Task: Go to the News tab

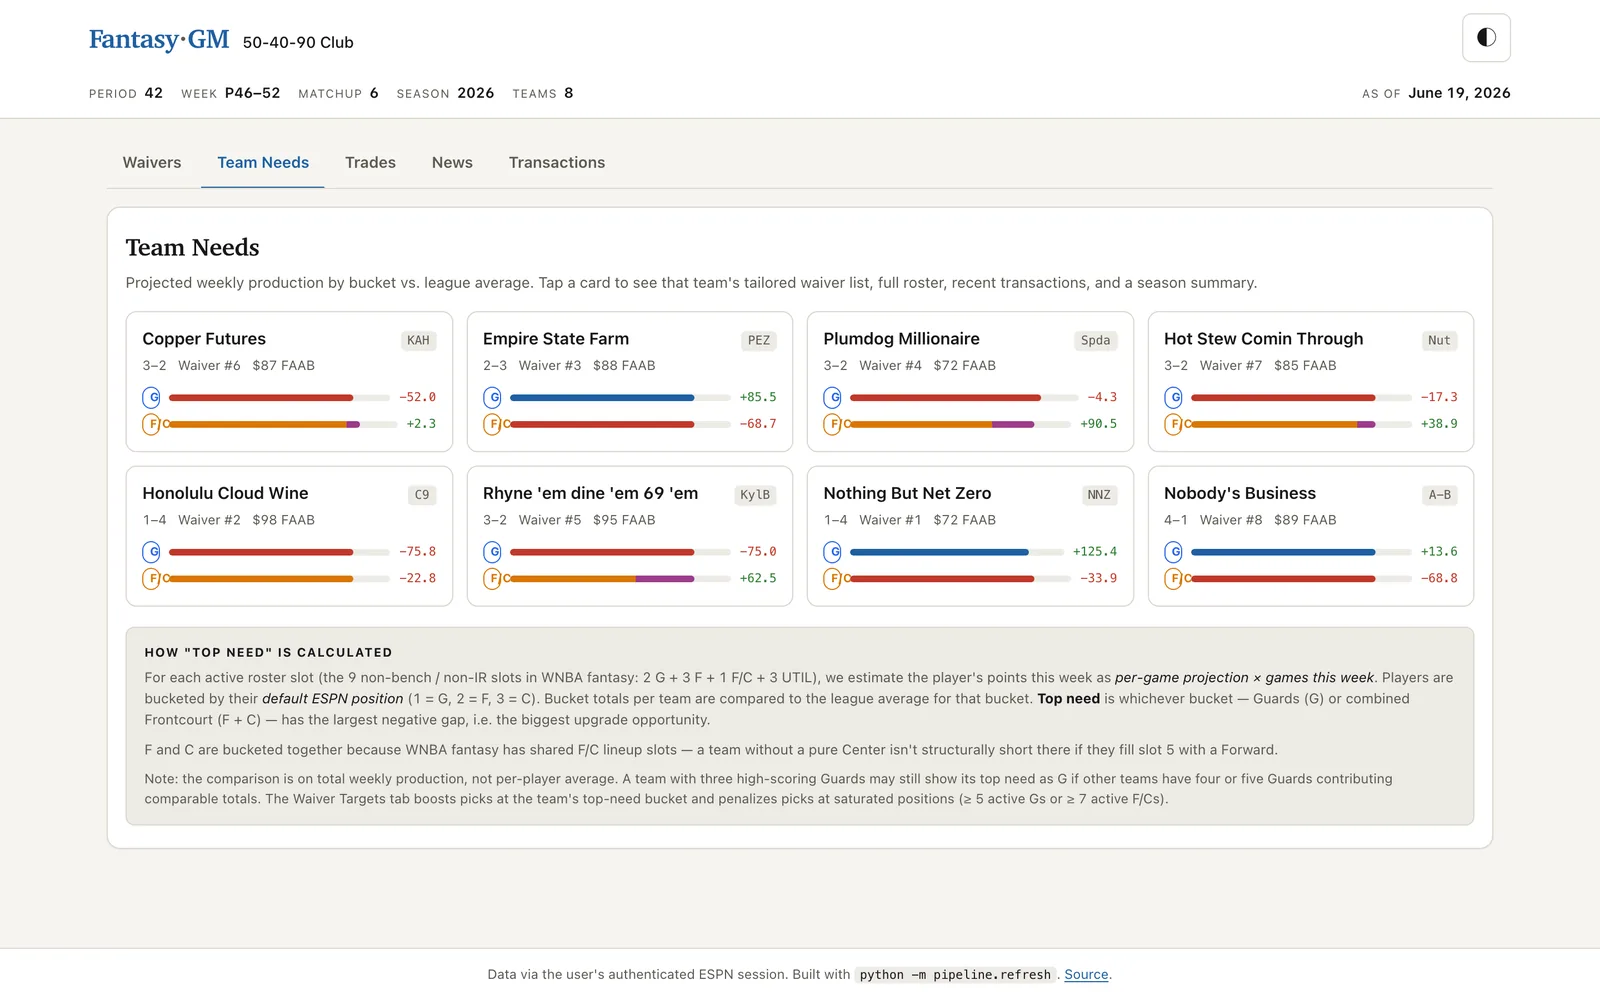Action: pos(452,162)
